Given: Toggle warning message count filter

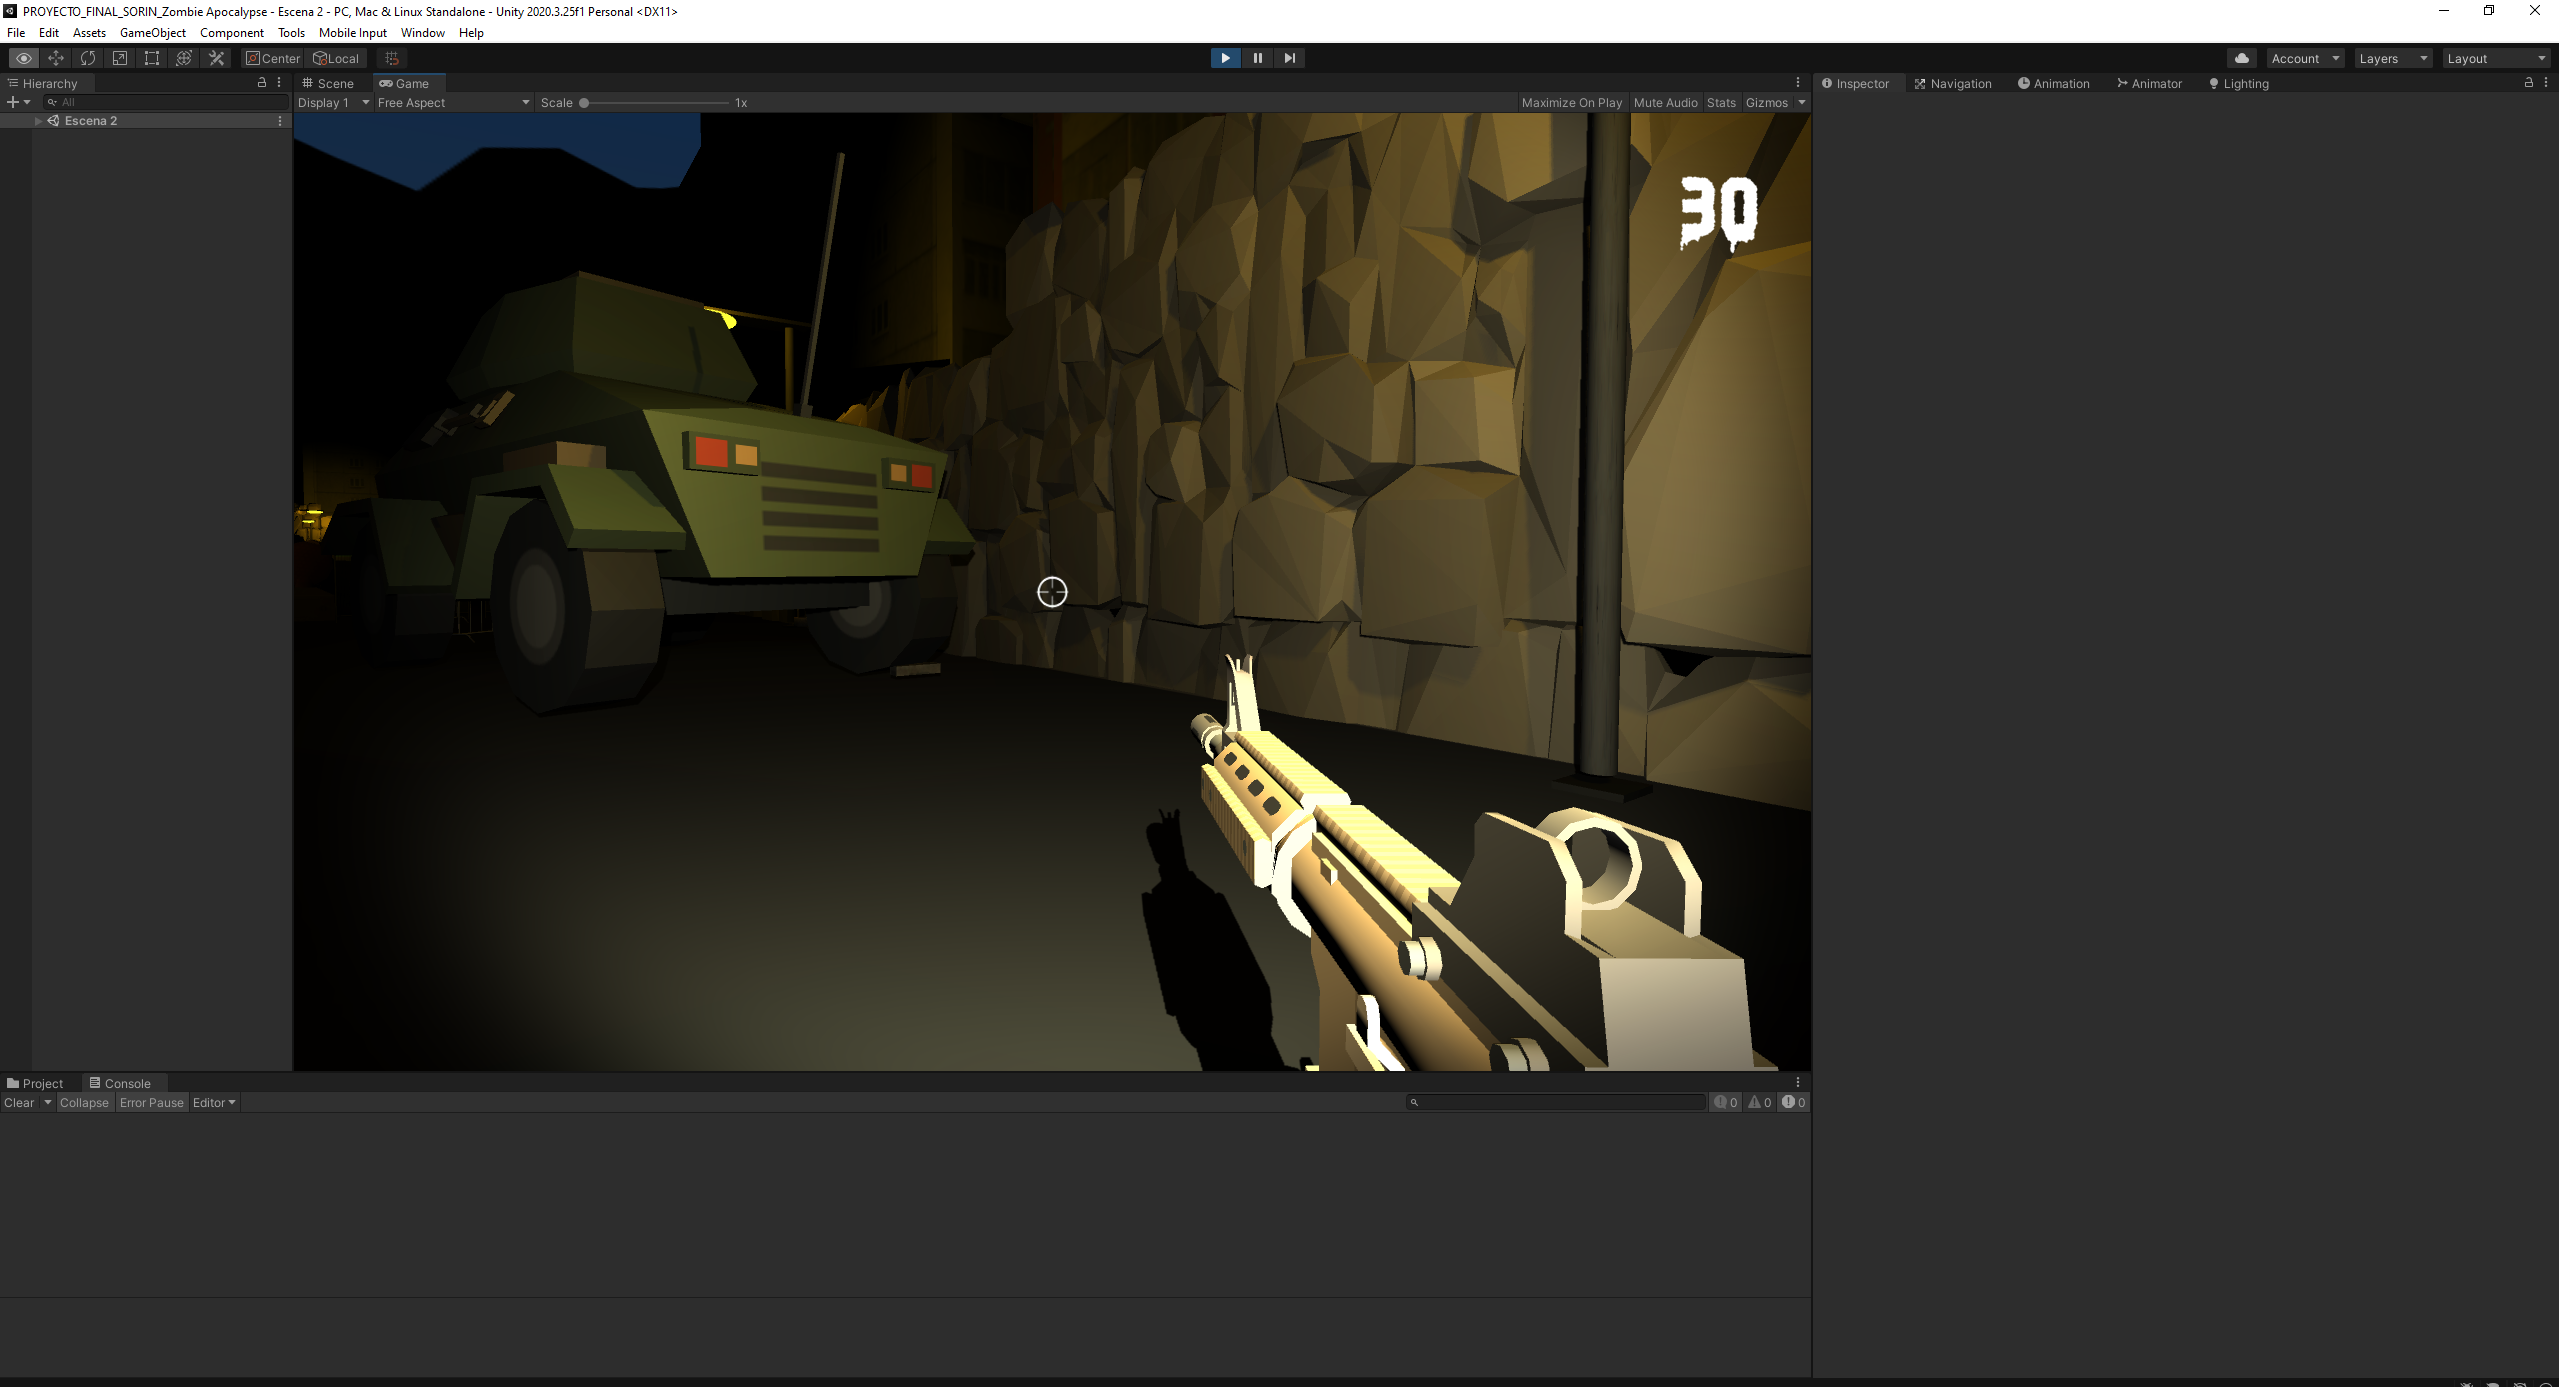Looking at the screenshot, I should coord(1760,1103).
